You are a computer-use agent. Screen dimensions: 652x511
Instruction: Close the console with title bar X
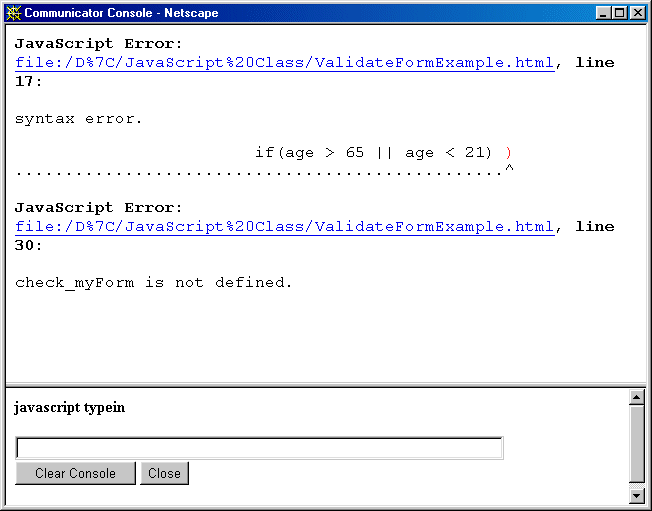coord(638,13)
